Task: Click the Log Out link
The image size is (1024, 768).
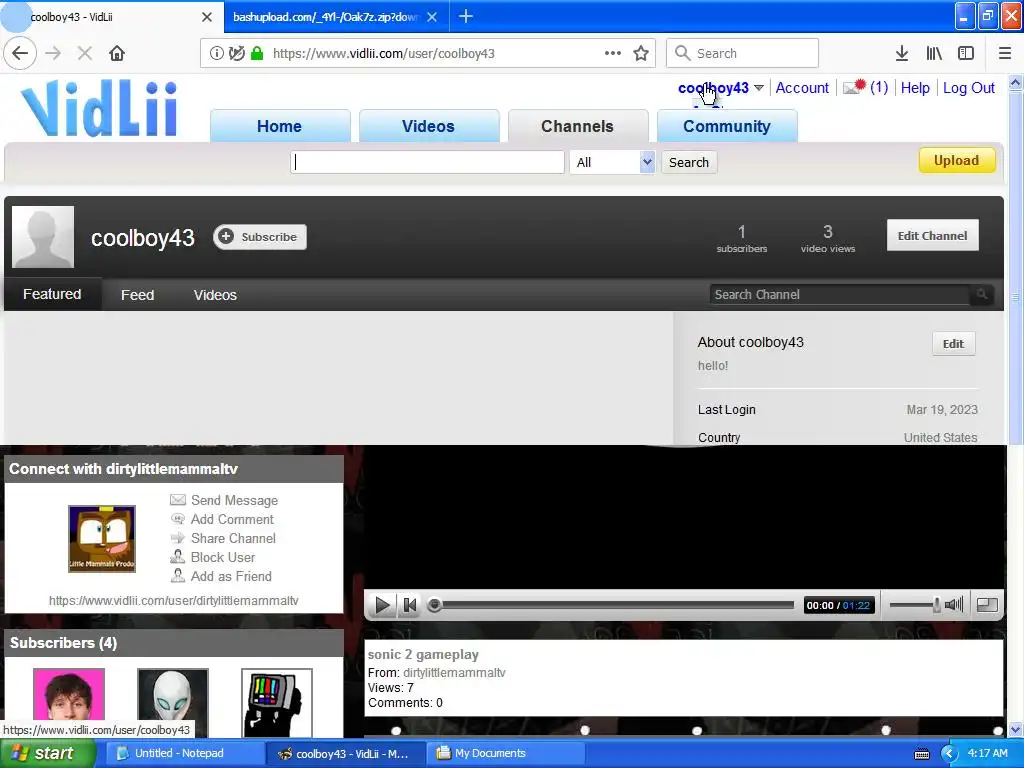Action: pos(968,88)
